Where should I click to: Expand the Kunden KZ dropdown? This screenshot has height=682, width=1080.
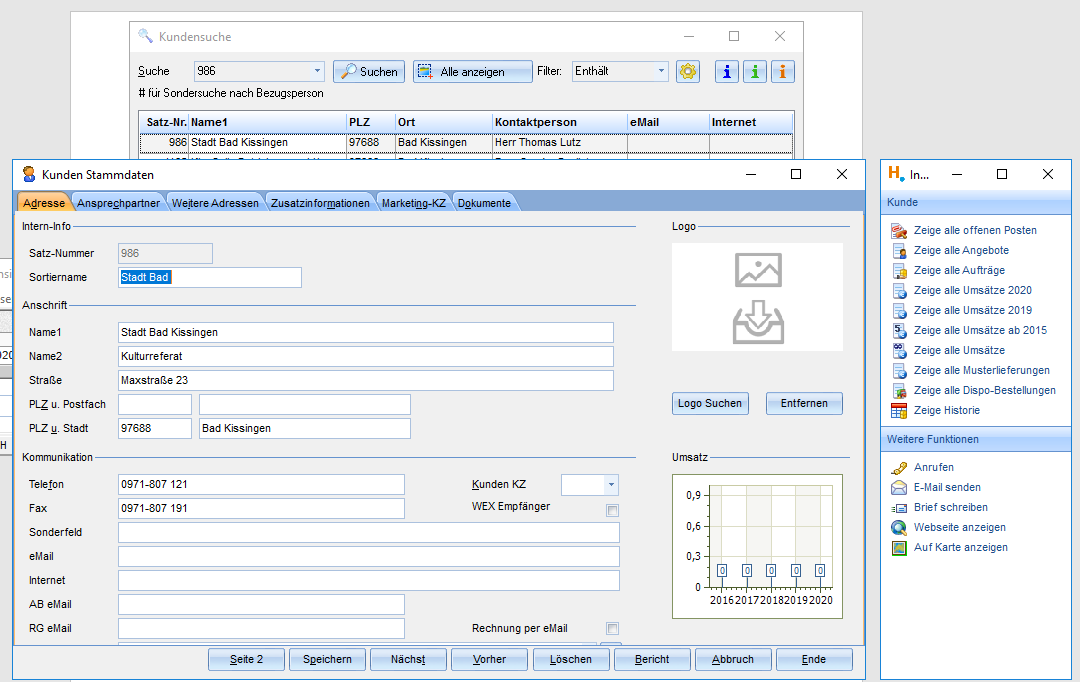[x=610, y=485]
